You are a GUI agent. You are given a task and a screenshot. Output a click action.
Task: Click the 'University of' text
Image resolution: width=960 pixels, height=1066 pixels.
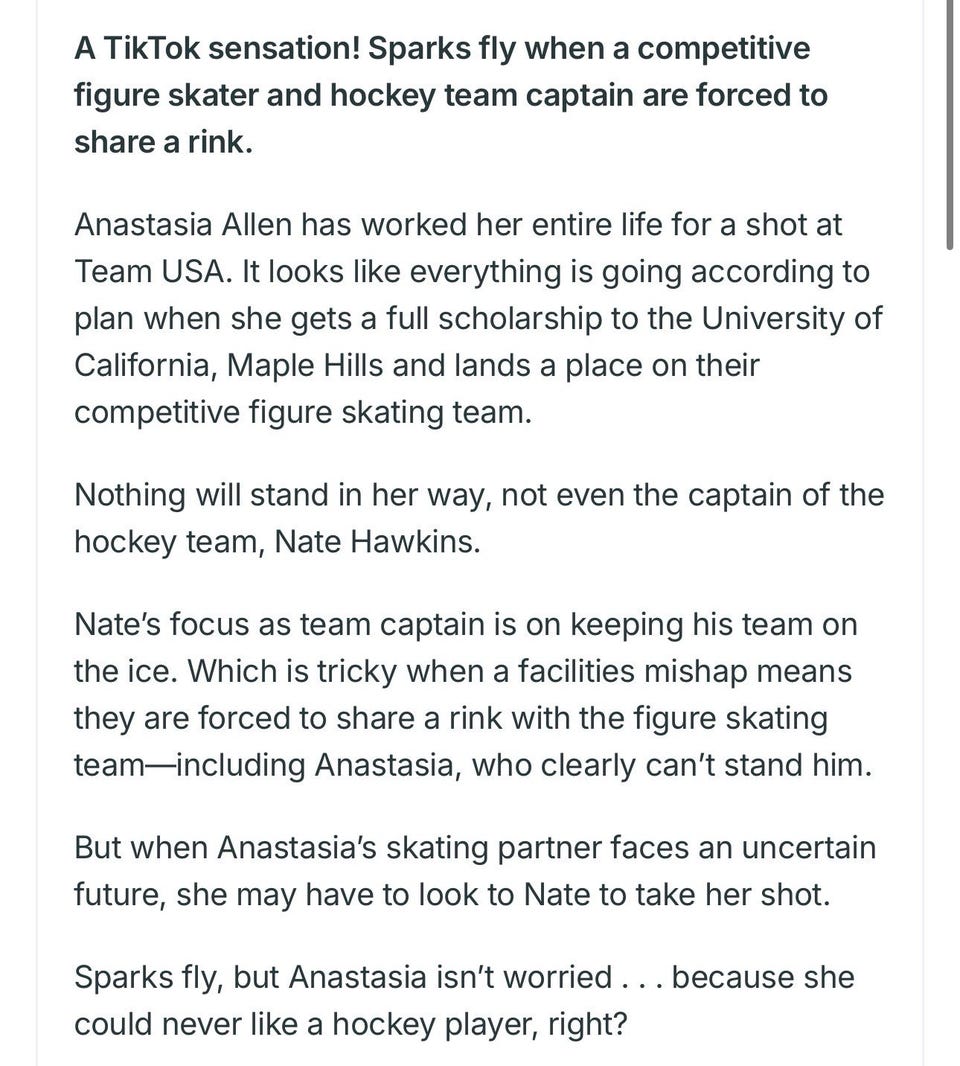click(791, 319)
